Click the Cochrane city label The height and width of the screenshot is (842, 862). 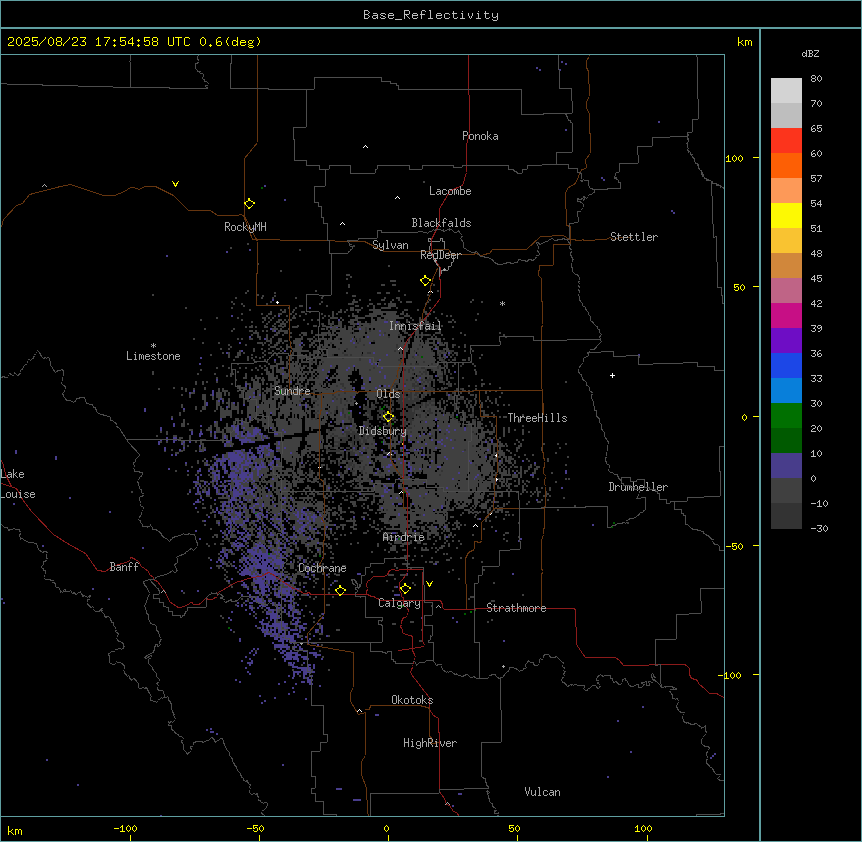(x=322, y=568)
